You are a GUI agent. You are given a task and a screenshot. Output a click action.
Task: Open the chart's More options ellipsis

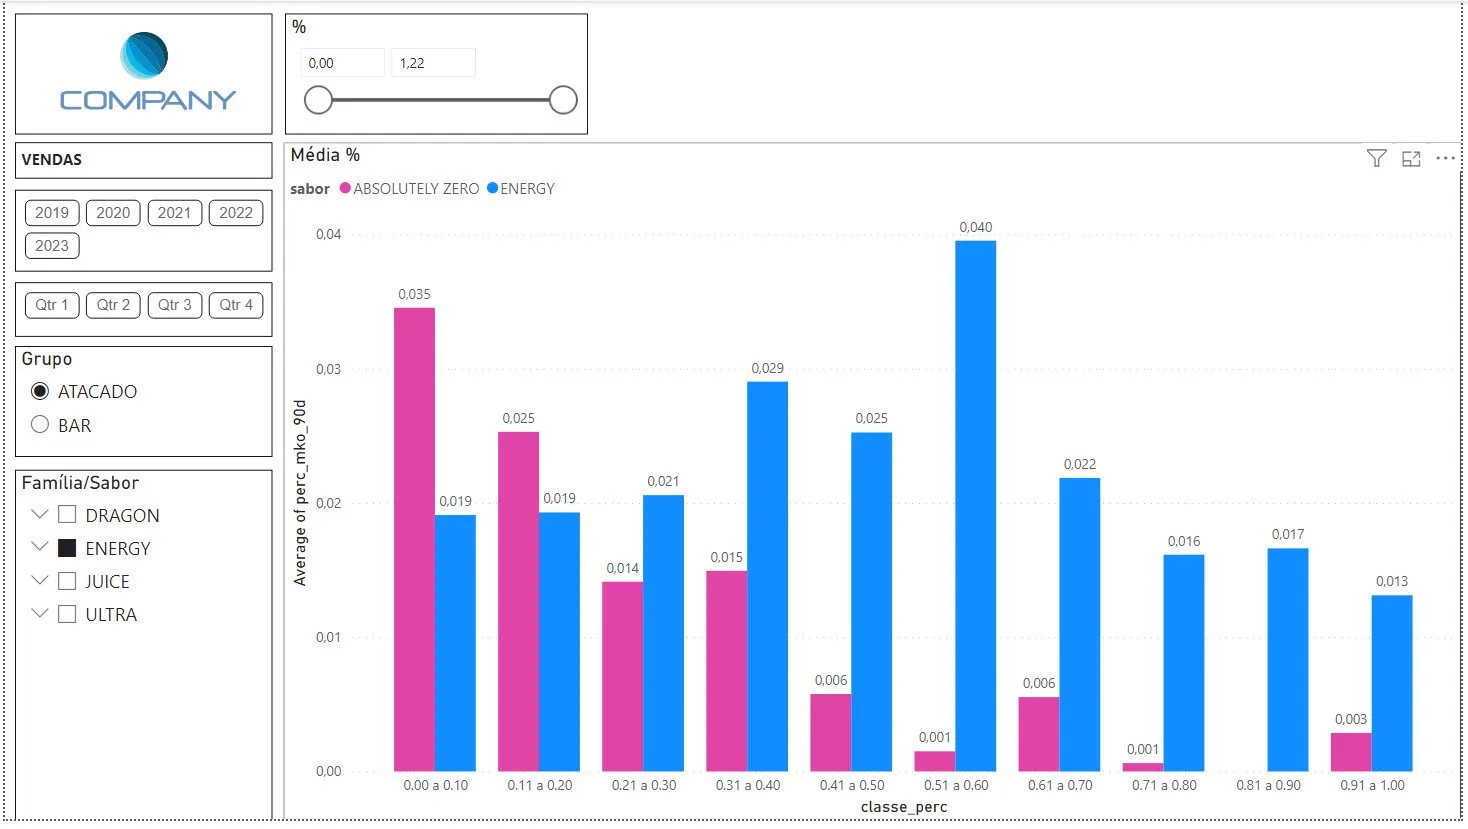point(1445,158)
